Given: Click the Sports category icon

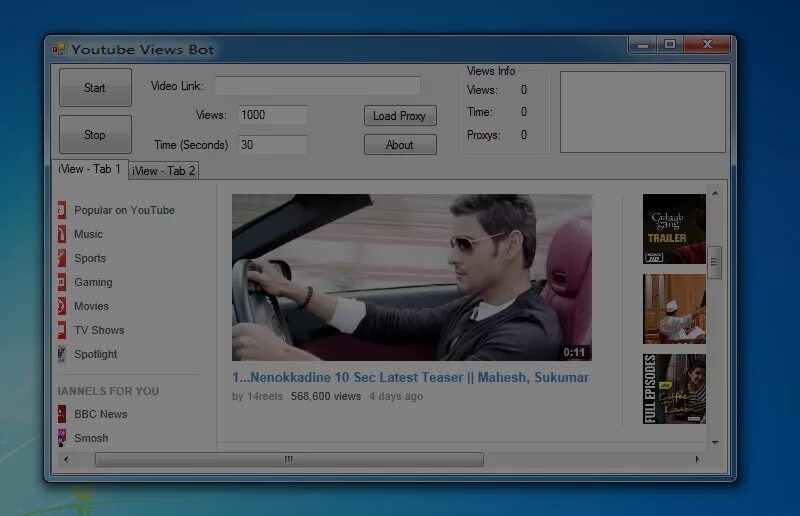Looking at the screenshot, I should pos(62,258).
